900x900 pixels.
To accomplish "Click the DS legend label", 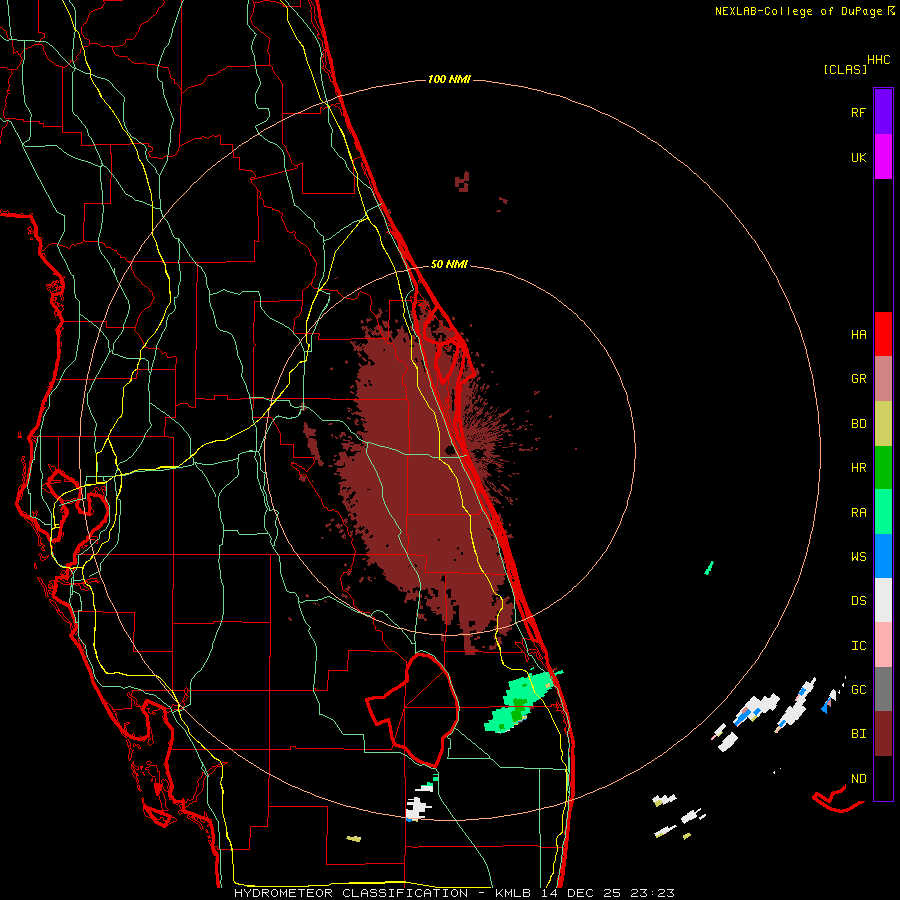I will (x=858, y=601).
